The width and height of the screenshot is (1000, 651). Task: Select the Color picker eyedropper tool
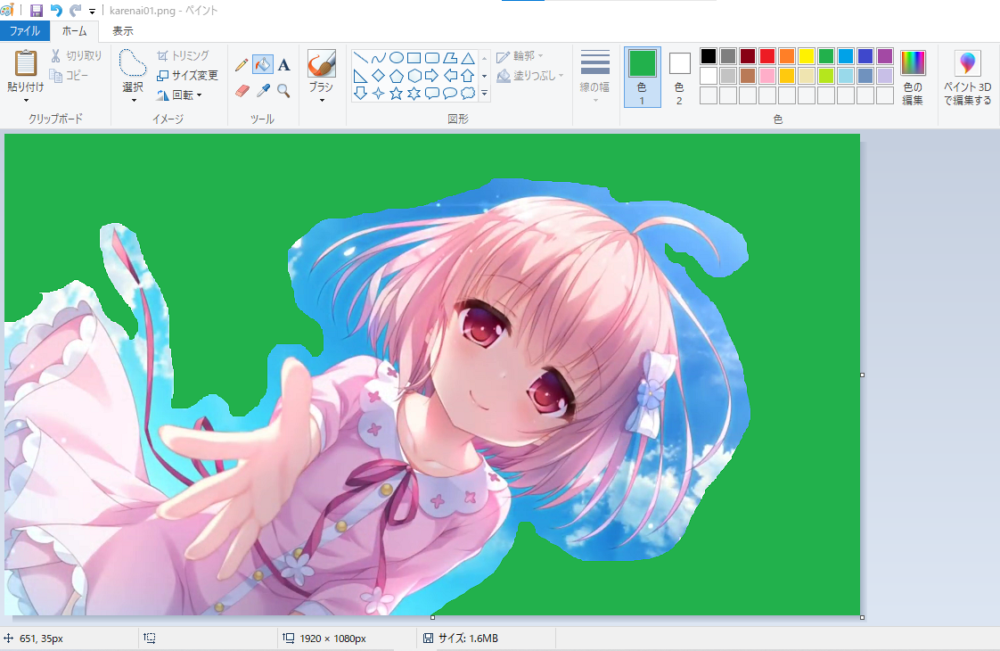tap(263, 91)
